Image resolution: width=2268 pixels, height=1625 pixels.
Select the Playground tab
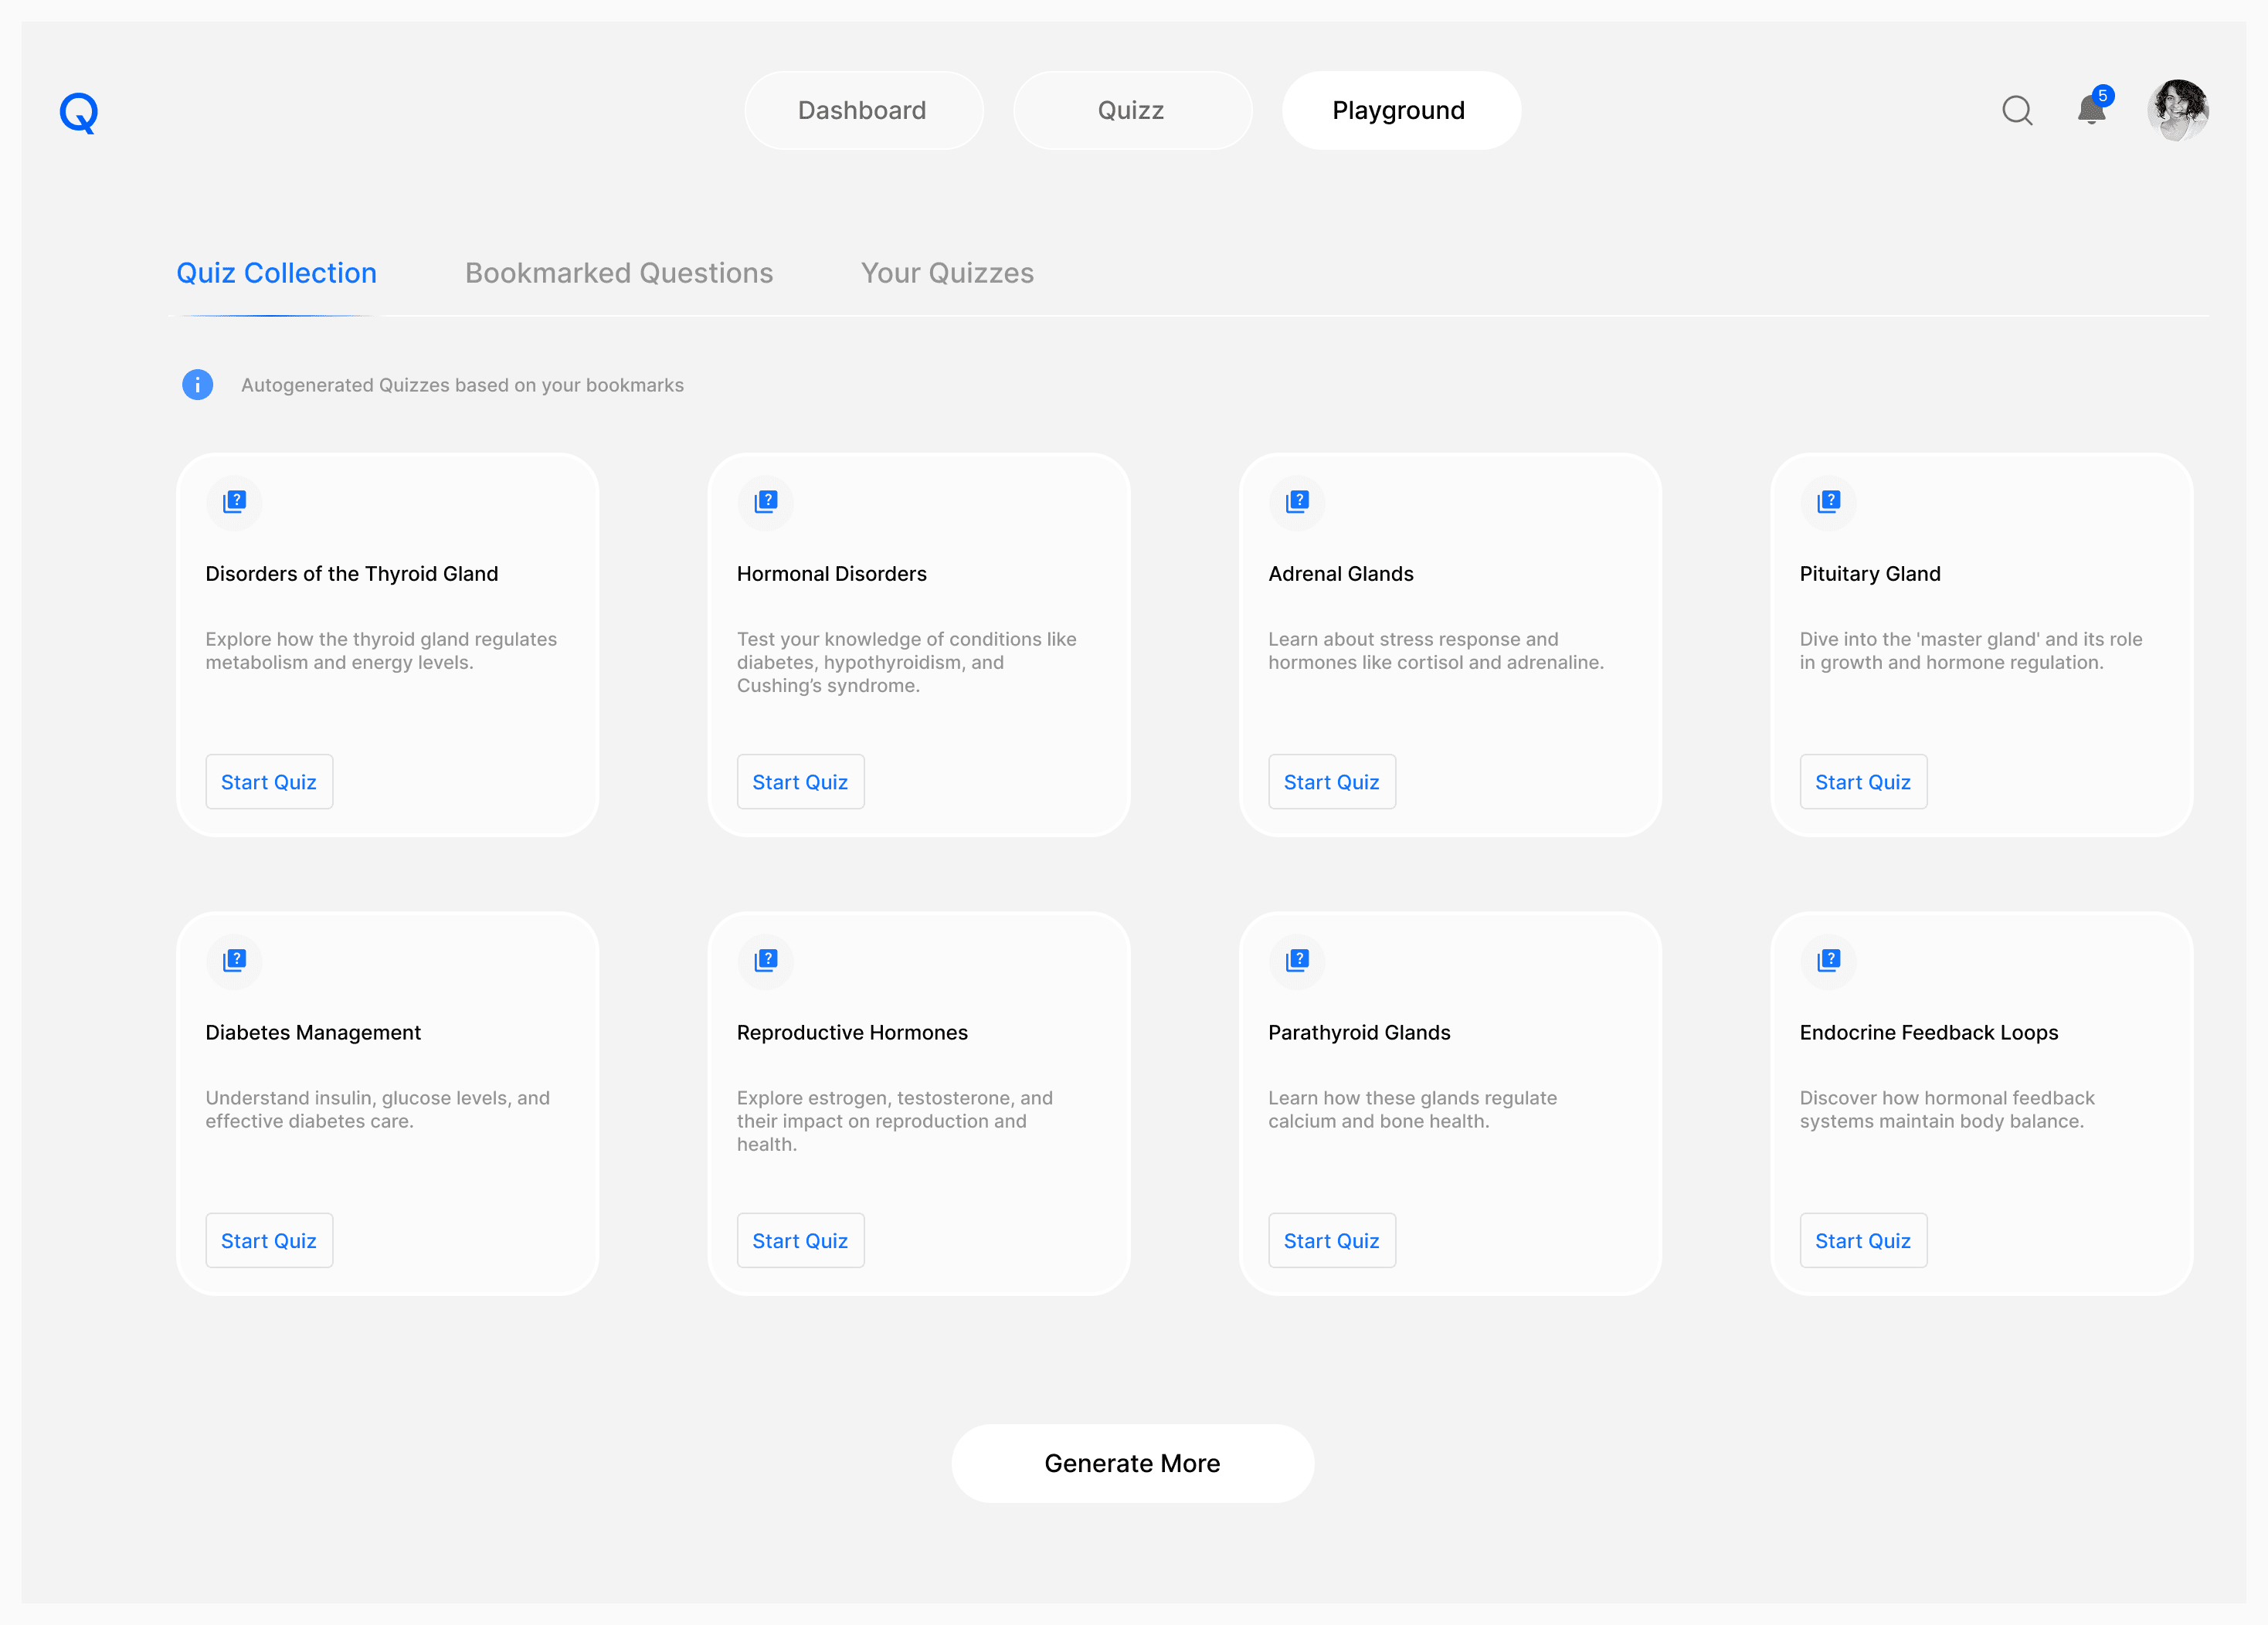pos(1399,110)
